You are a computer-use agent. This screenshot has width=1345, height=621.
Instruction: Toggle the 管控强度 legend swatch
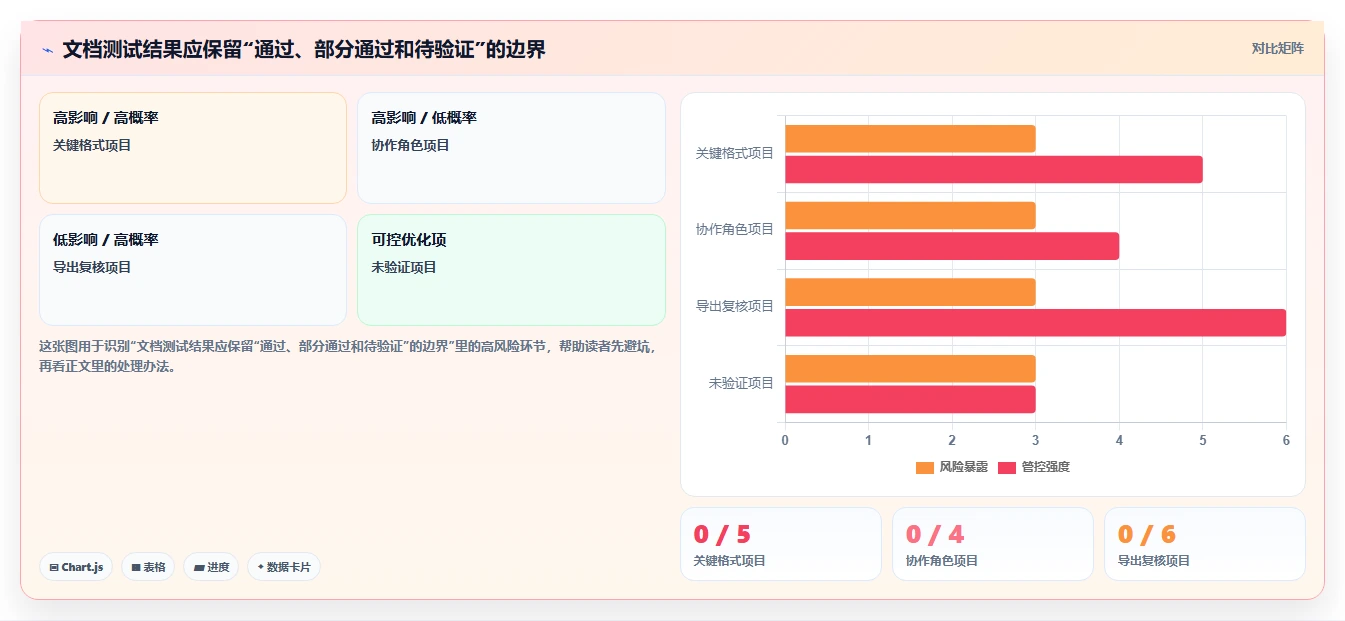point(1007,467)
